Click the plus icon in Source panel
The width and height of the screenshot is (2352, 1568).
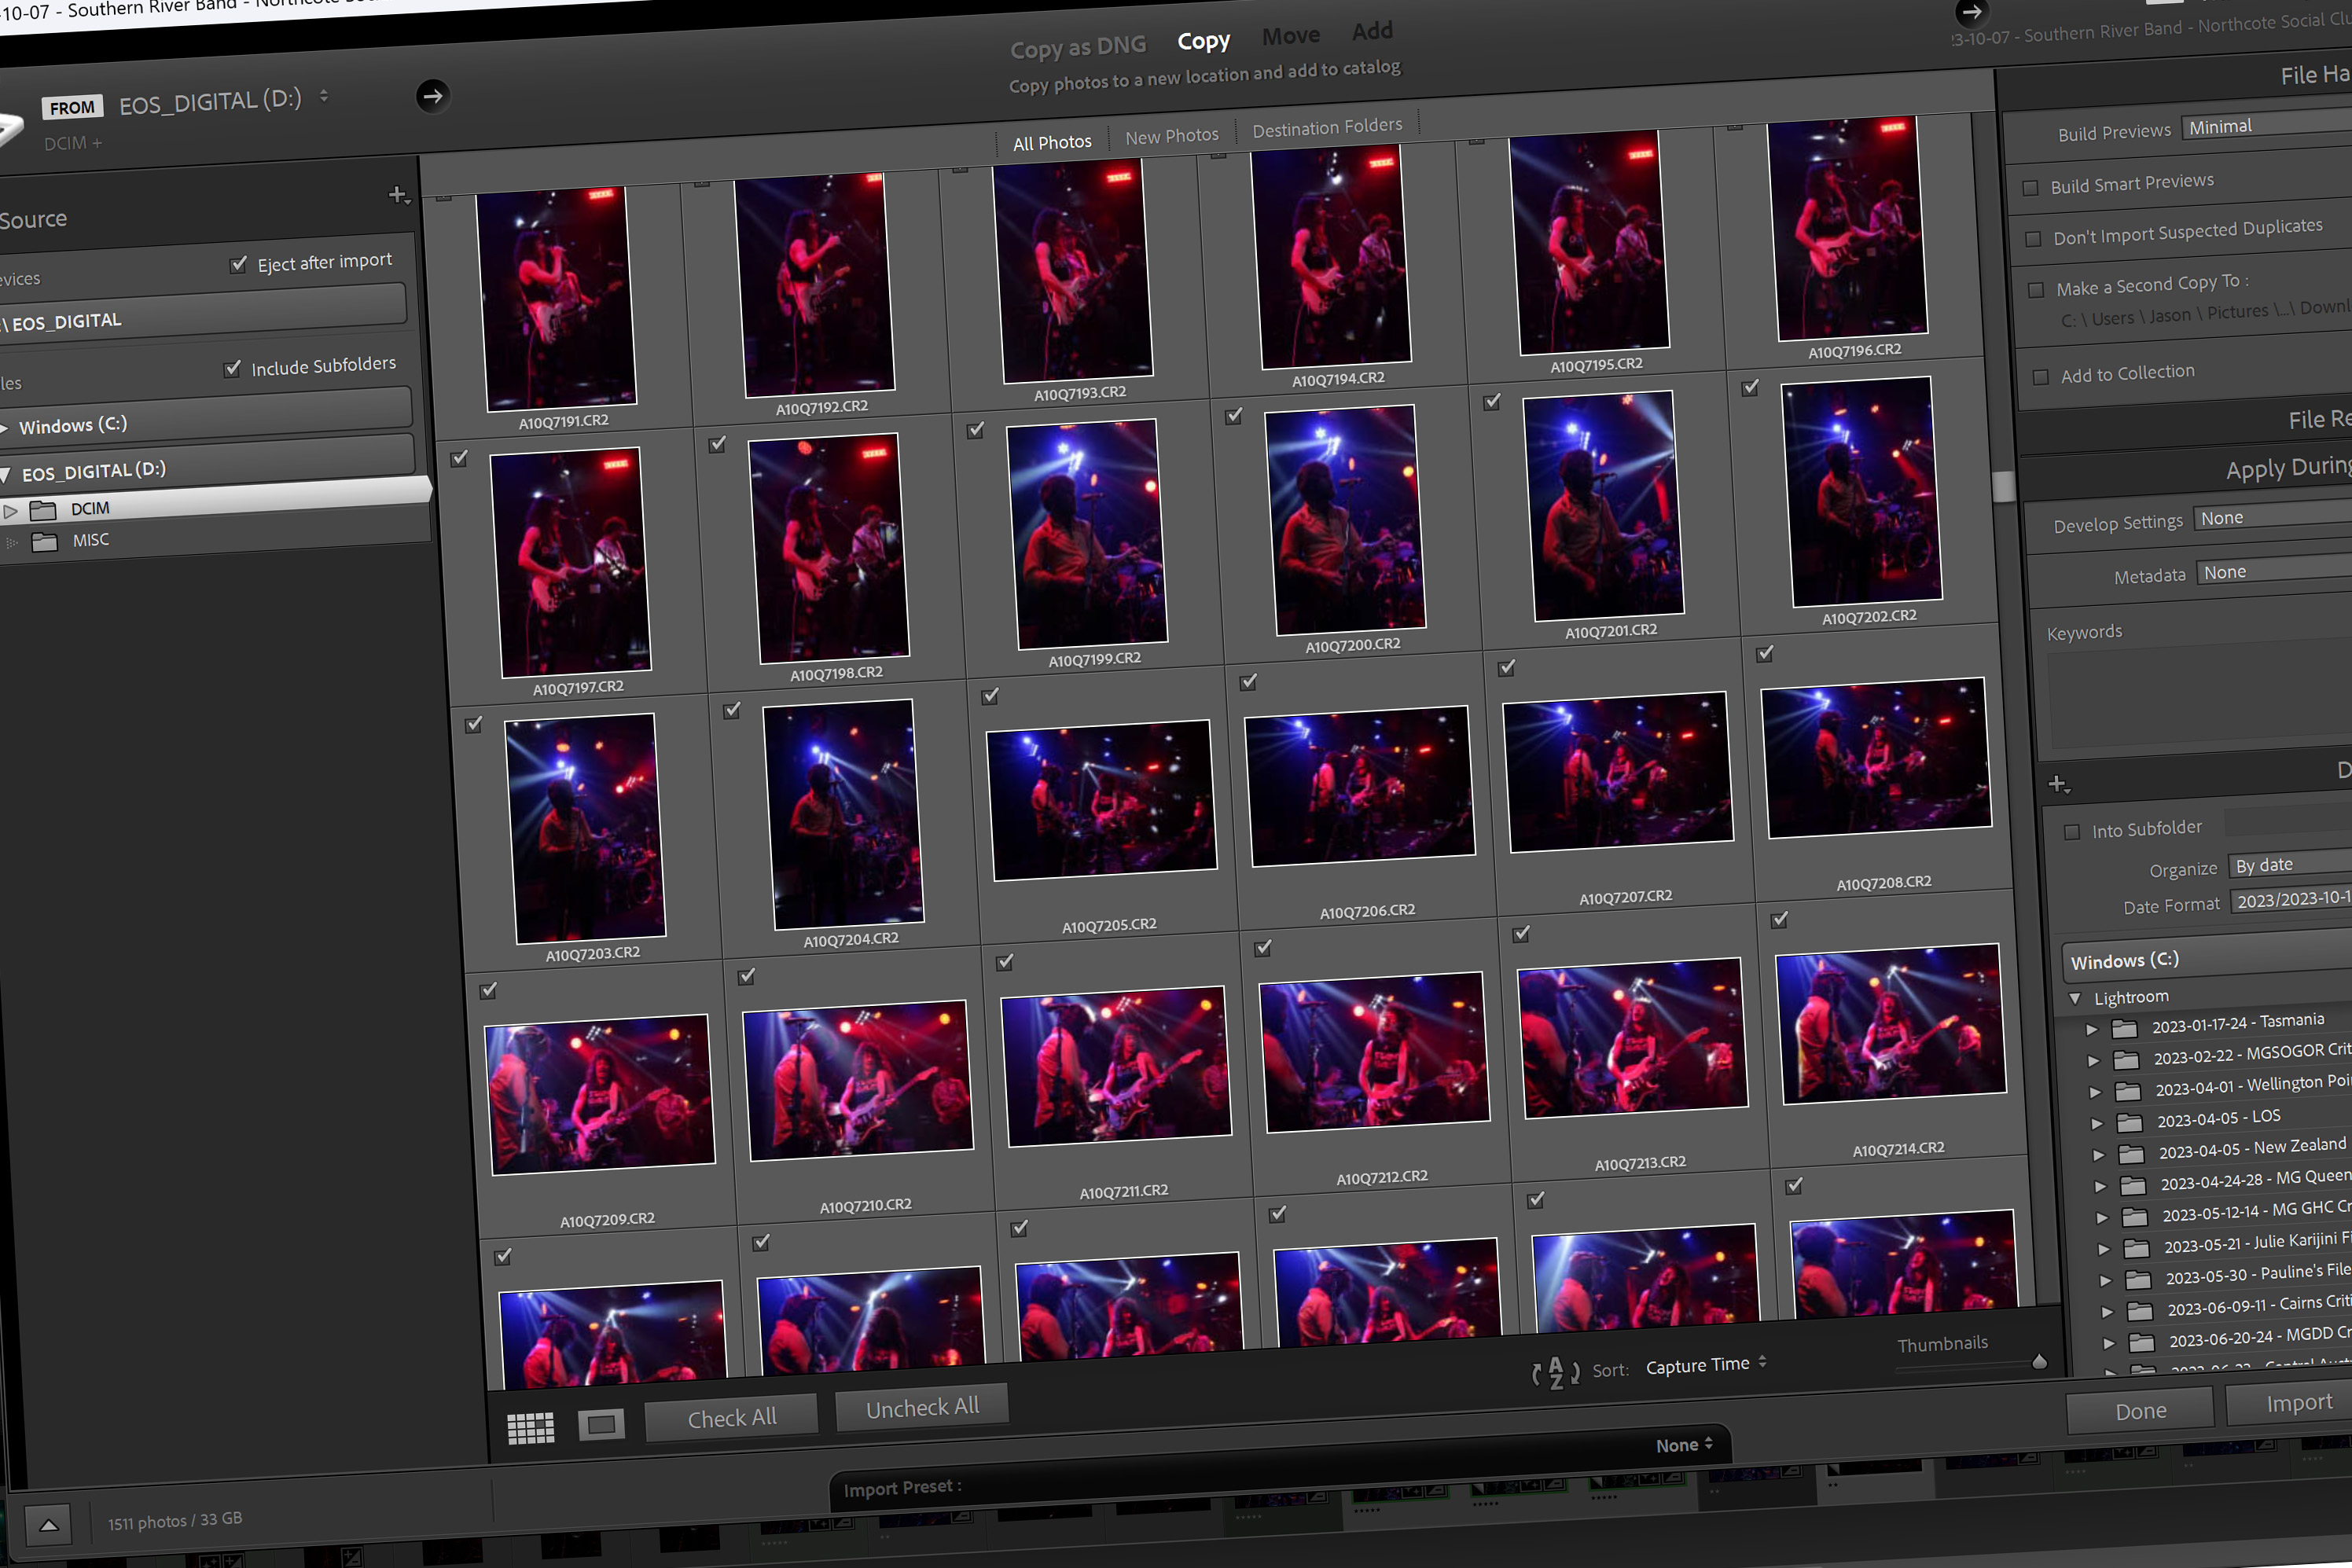(398, 195)
